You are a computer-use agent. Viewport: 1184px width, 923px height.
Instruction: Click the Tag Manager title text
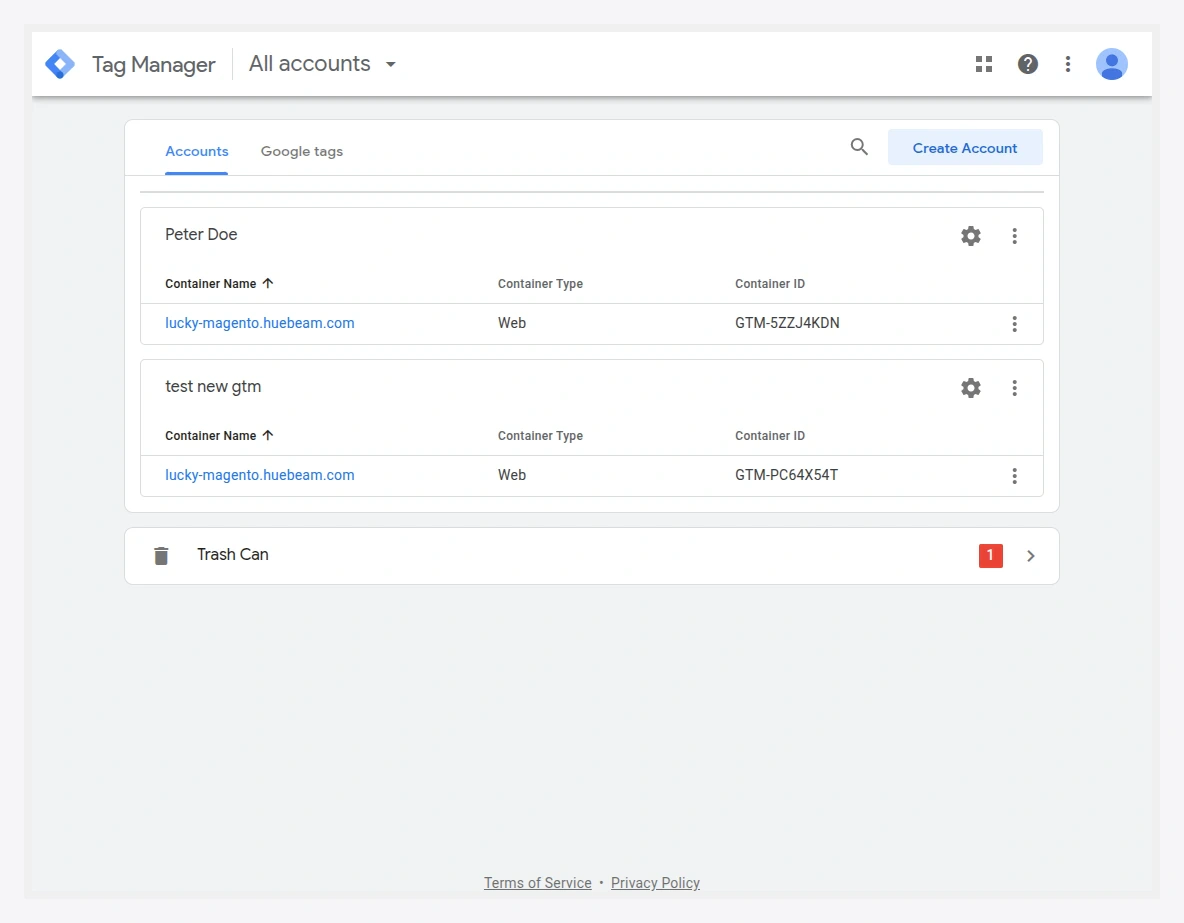tap(153, 64)
